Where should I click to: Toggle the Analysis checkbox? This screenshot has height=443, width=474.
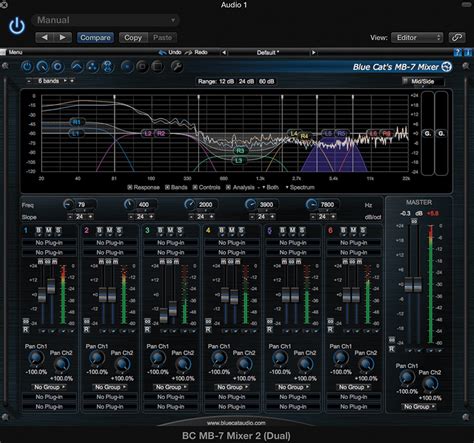click(x=228, y=187)
